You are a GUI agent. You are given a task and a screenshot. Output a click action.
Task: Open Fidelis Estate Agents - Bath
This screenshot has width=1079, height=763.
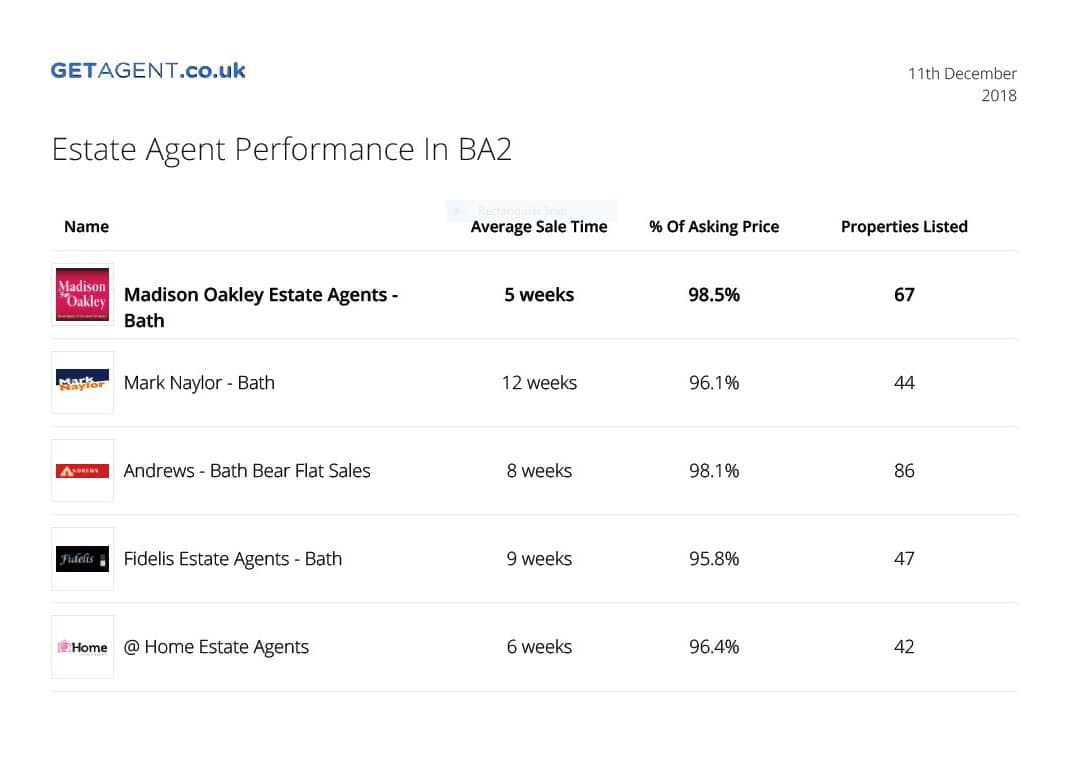pos(233,559)
